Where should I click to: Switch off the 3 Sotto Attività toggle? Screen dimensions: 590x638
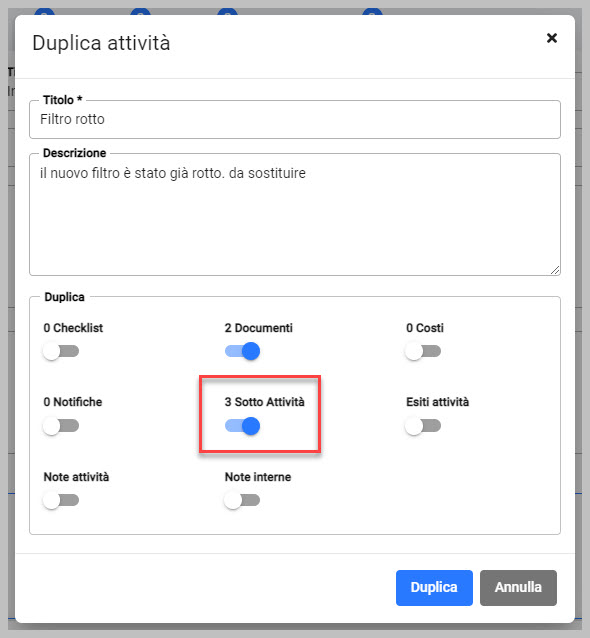(x=243, y=426)
